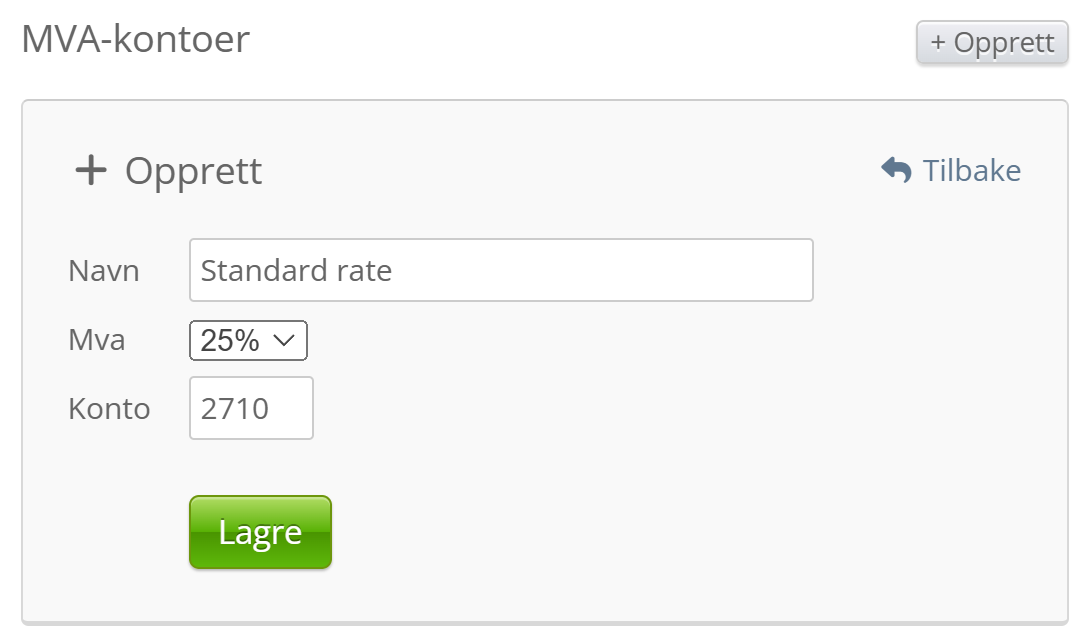The height and width of the screenshot is (640, 1084).
Task: Click empty space at the end of the Navn field
Action: (x=700, y=270)
